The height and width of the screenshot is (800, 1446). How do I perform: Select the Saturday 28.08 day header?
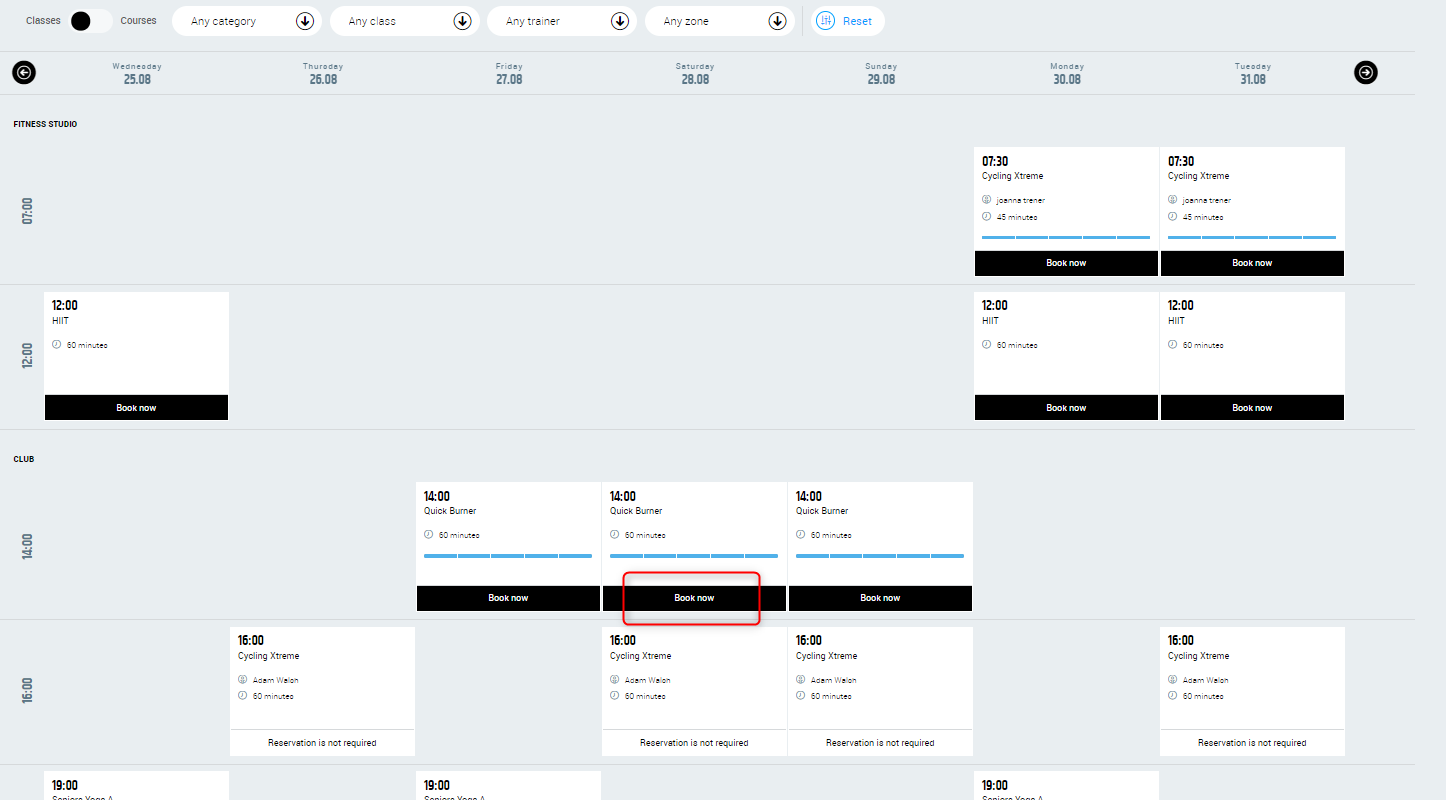point(695,74)
